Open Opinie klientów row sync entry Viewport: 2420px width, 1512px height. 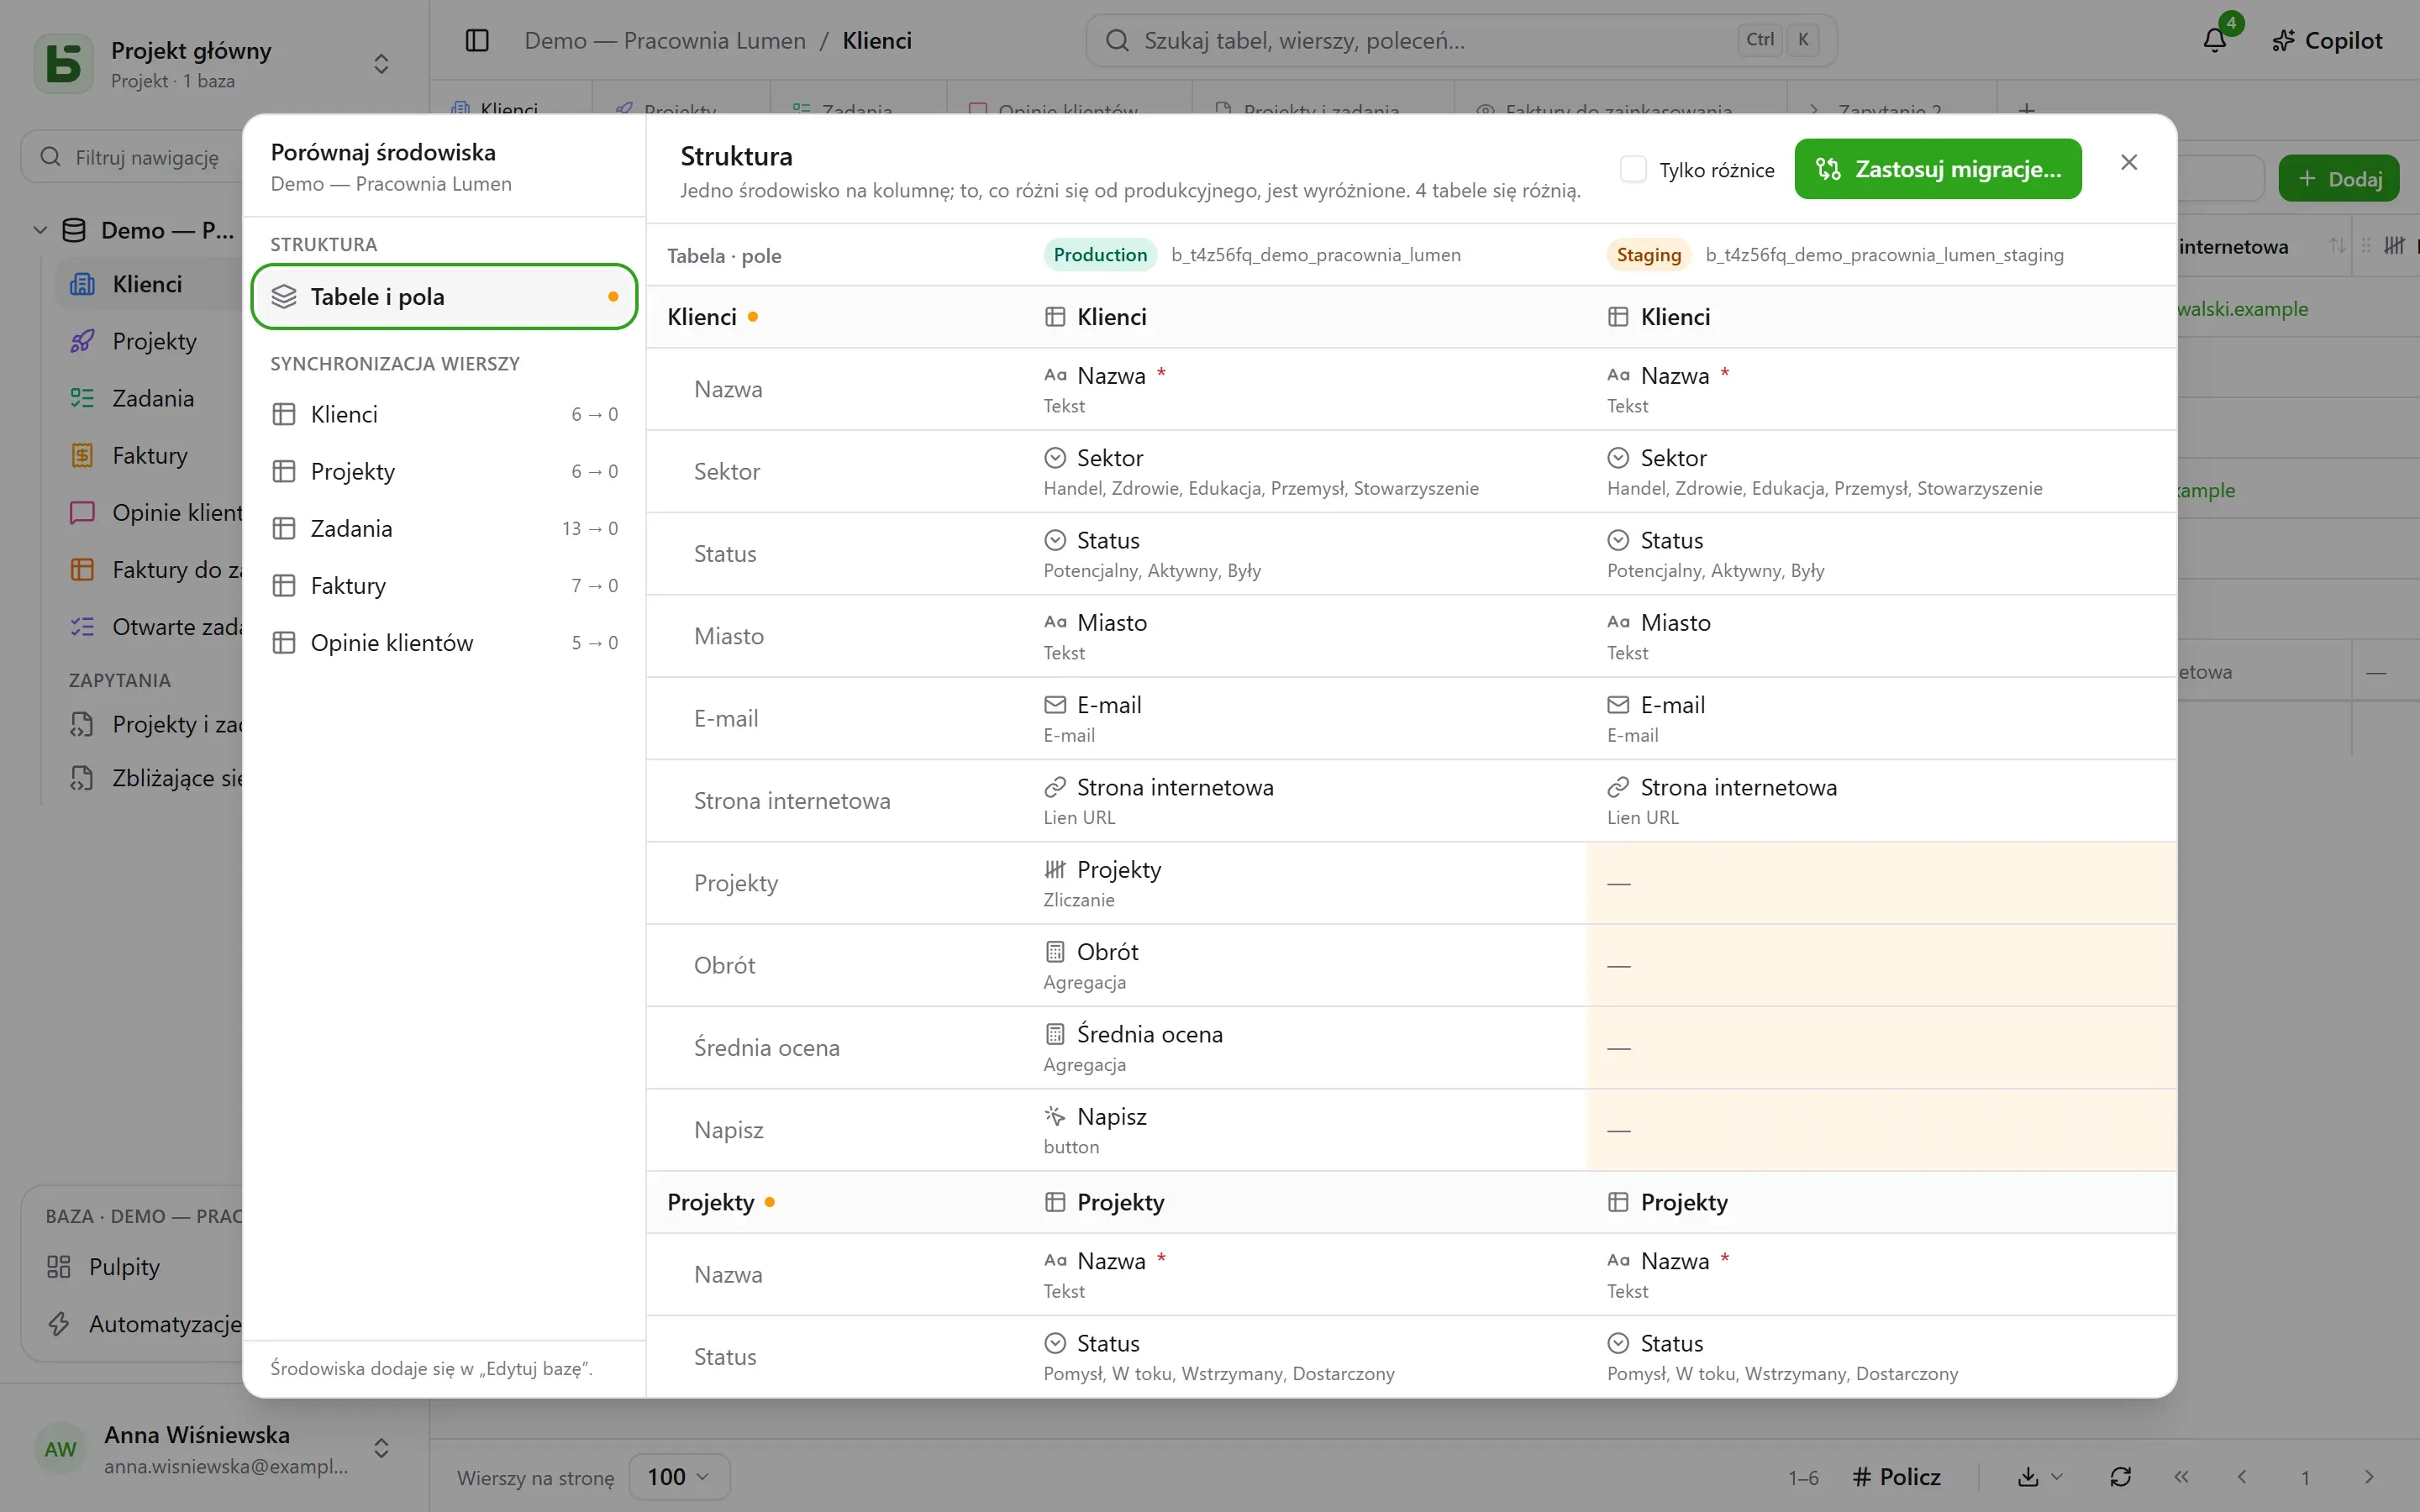tap(444, 642)
